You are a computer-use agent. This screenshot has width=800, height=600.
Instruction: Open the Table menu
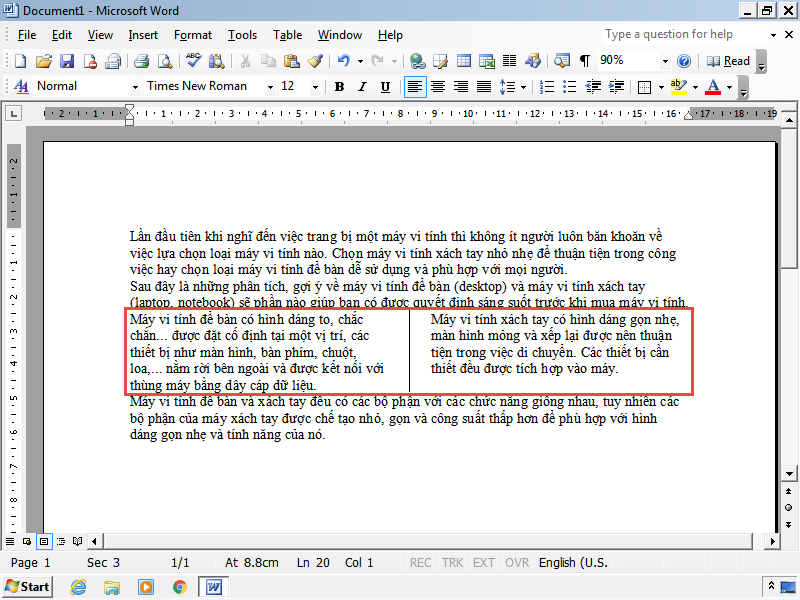tap(287, 35)
